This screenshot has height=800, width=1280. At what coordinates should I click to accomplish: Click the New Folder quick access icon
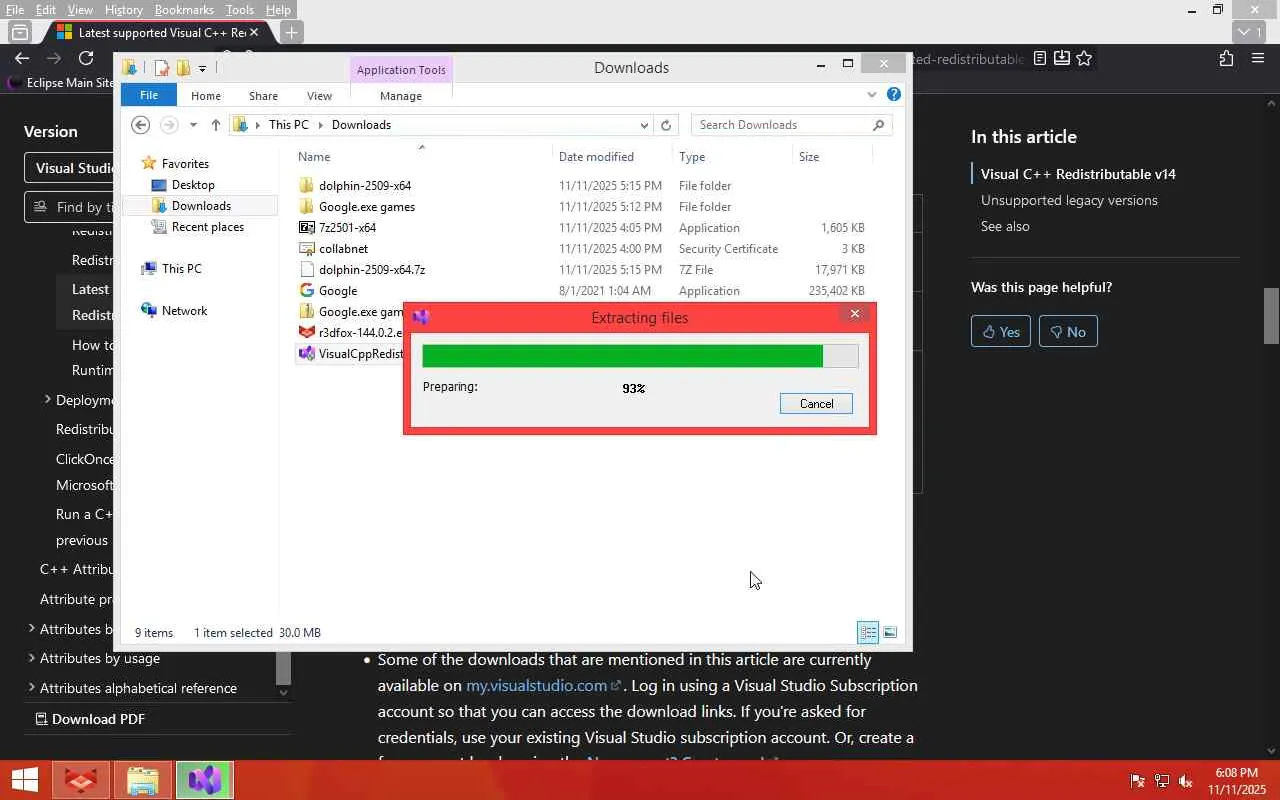(x=183, y=68)
